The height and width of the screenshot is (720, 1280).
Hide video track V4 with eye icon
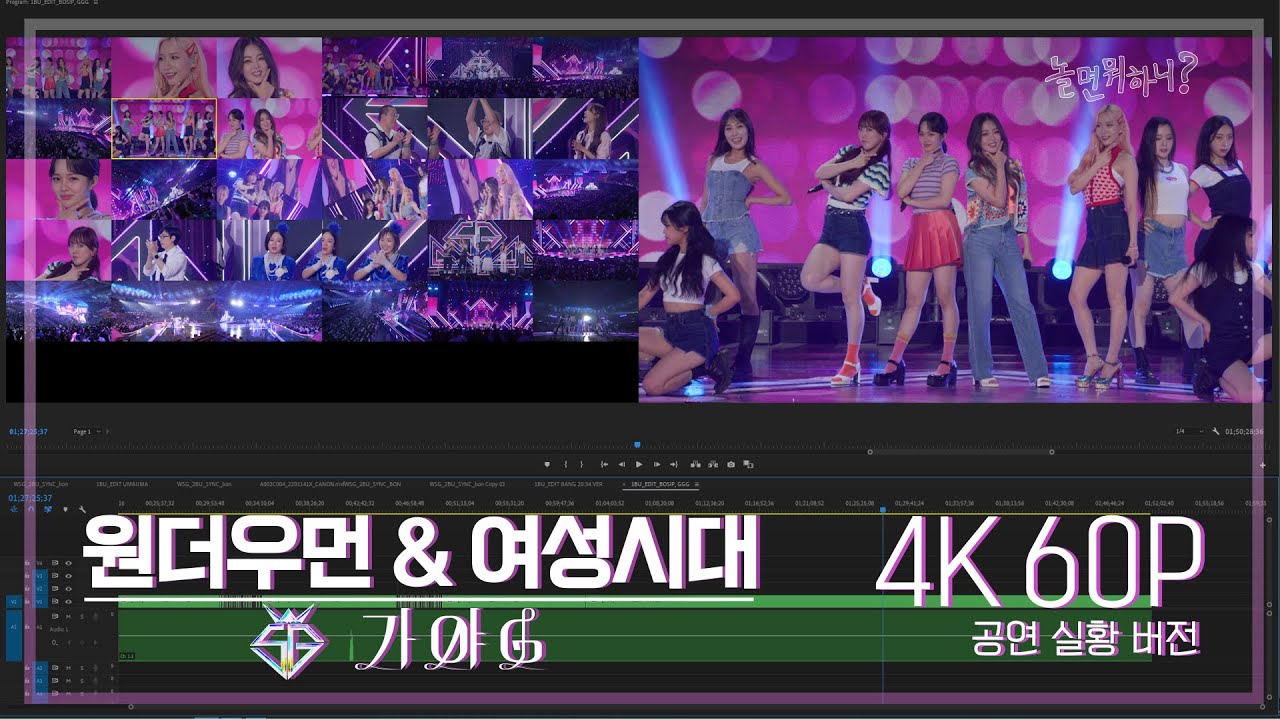pos(68,563)
